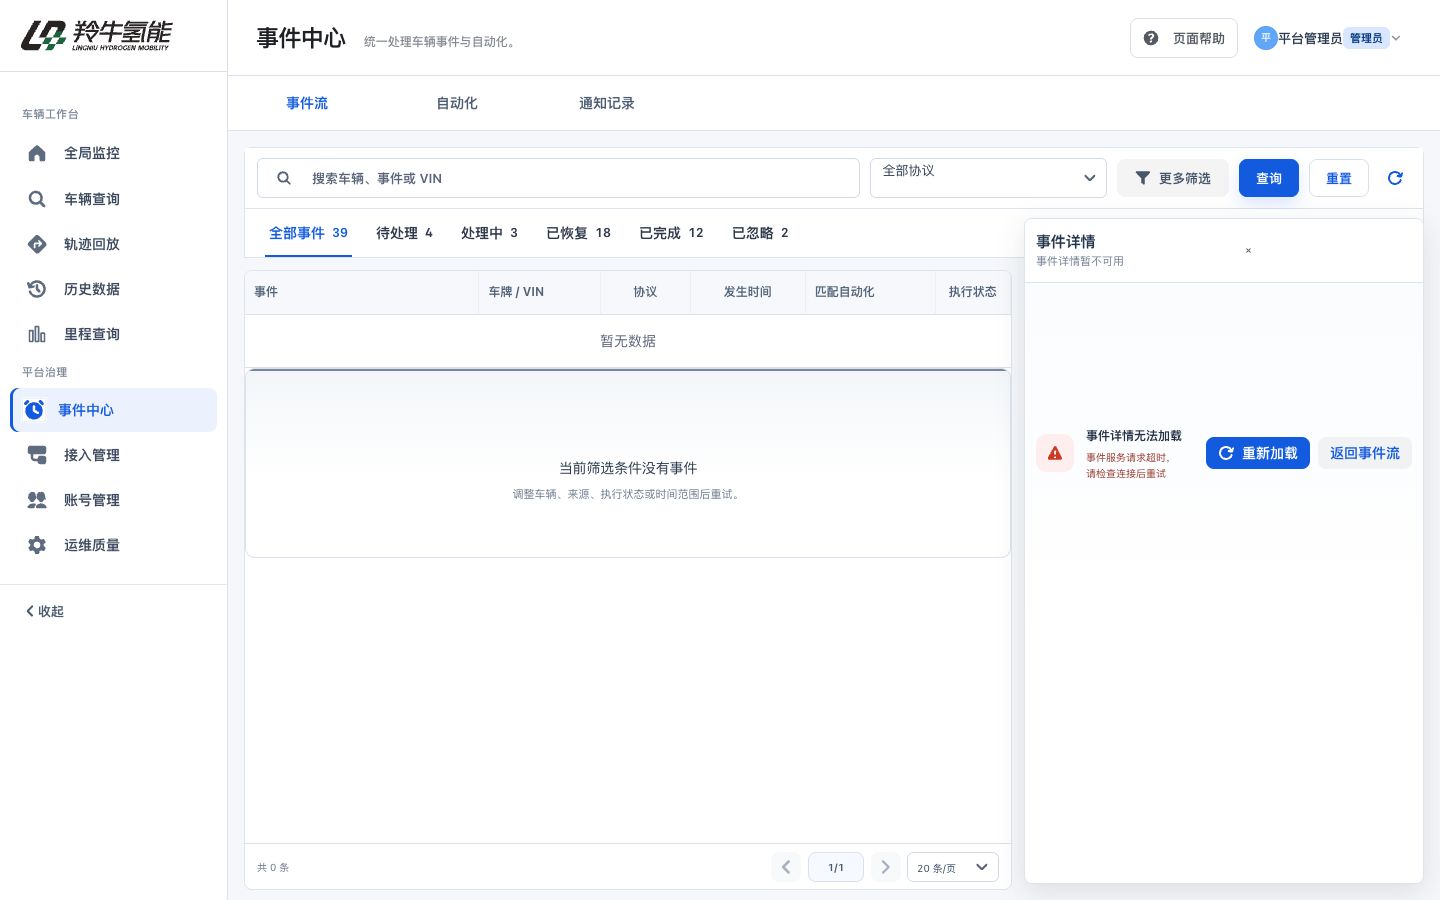1440x900 pixels.
Task: Click the red warning triangle icon
Action: (1055, 453)
